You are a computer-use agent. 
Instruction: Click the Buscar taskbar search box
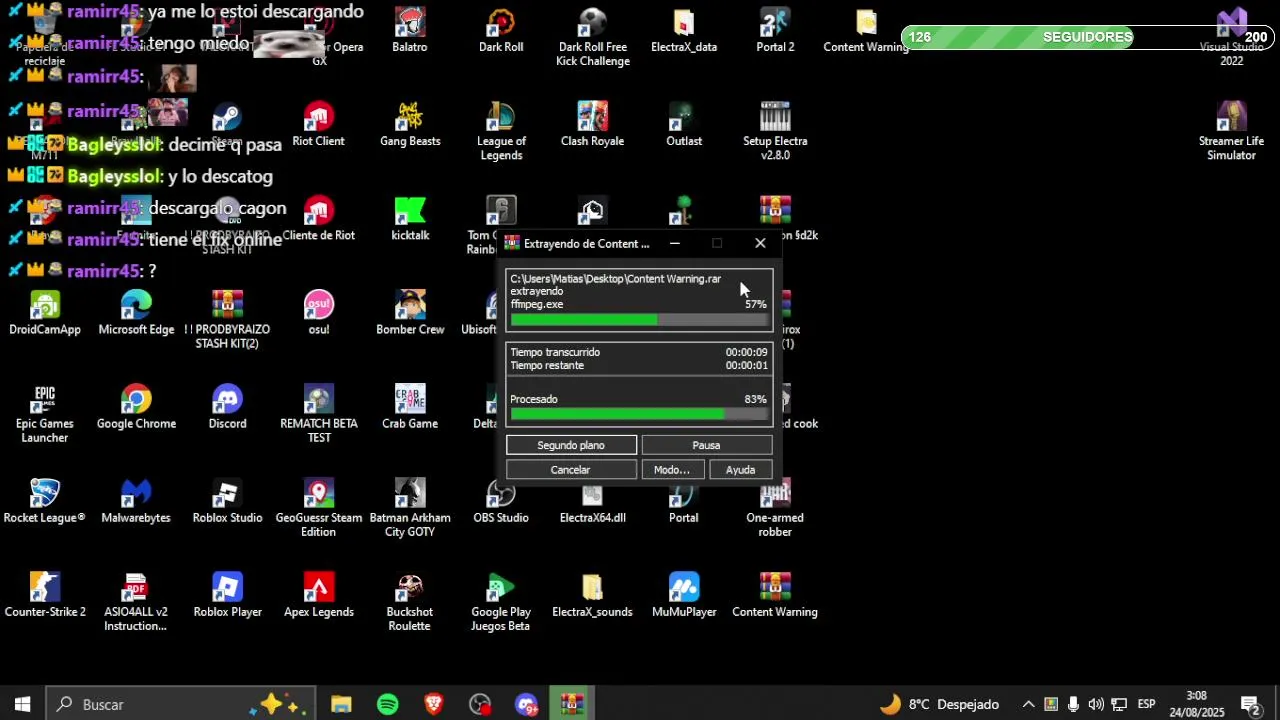tap(181, 704)
